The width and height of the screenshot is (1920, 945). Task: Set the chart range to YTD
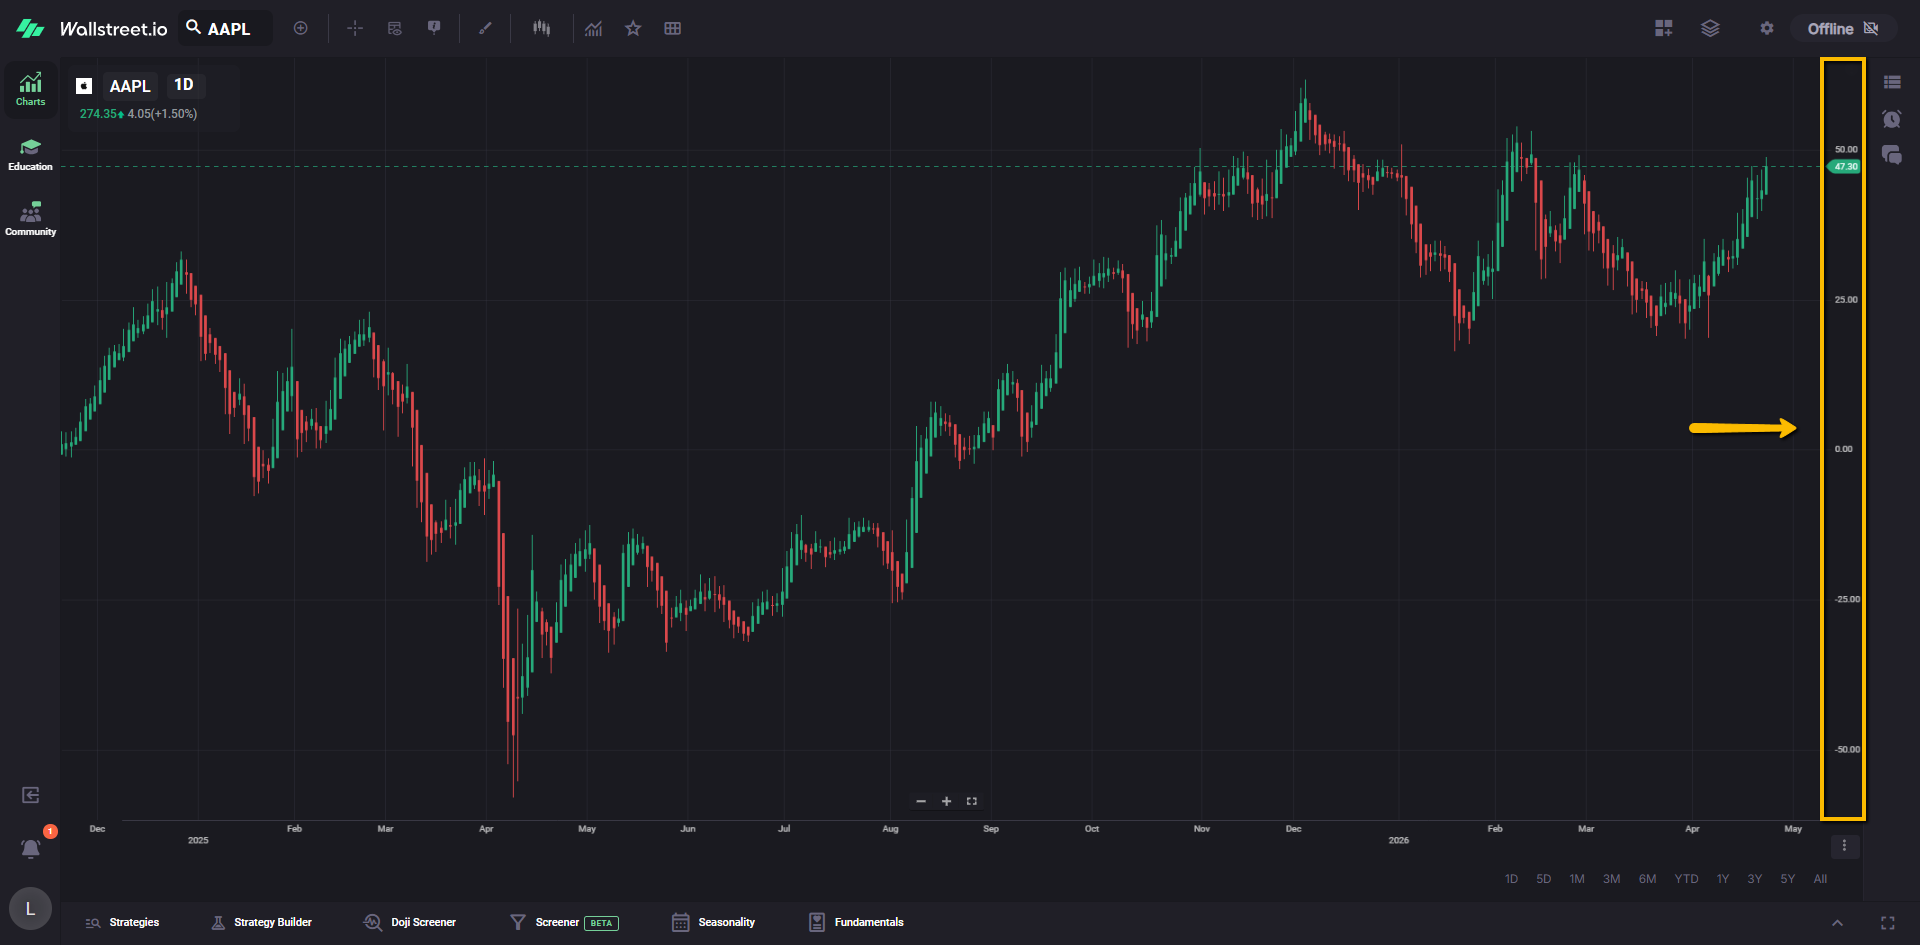tap(1686, 879)
